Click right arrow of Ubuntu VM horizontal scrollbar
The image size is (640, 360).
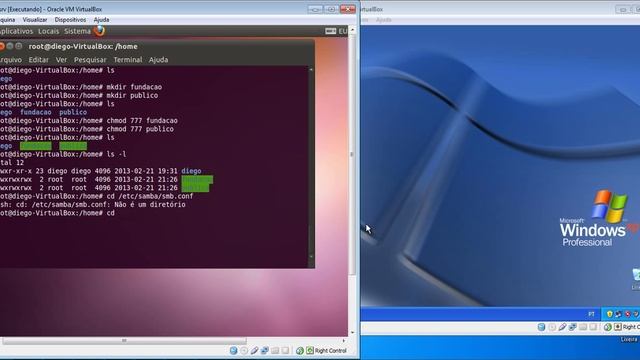(344, 340)
